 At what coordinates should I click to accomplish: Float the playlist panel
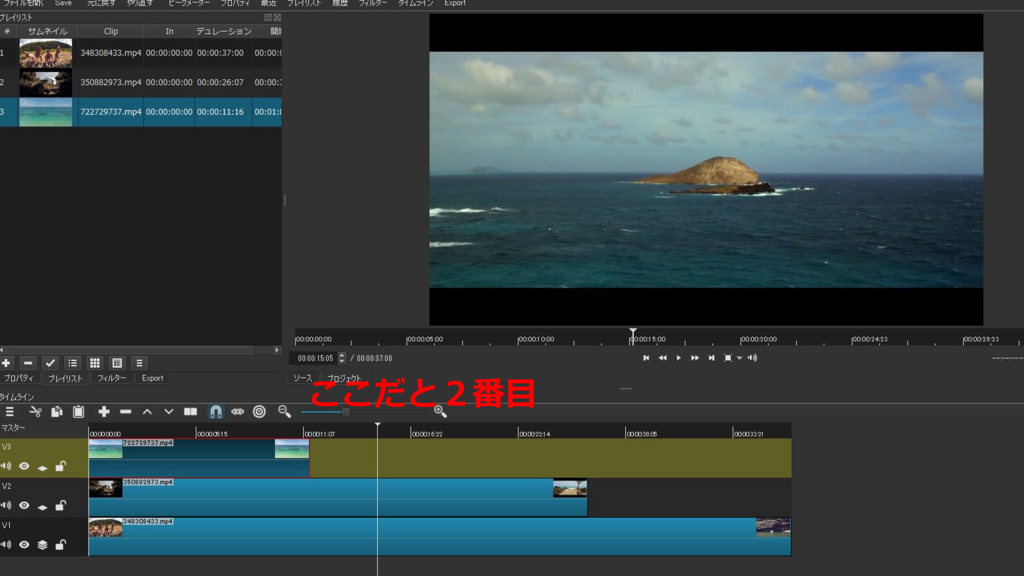coord(268,18)
